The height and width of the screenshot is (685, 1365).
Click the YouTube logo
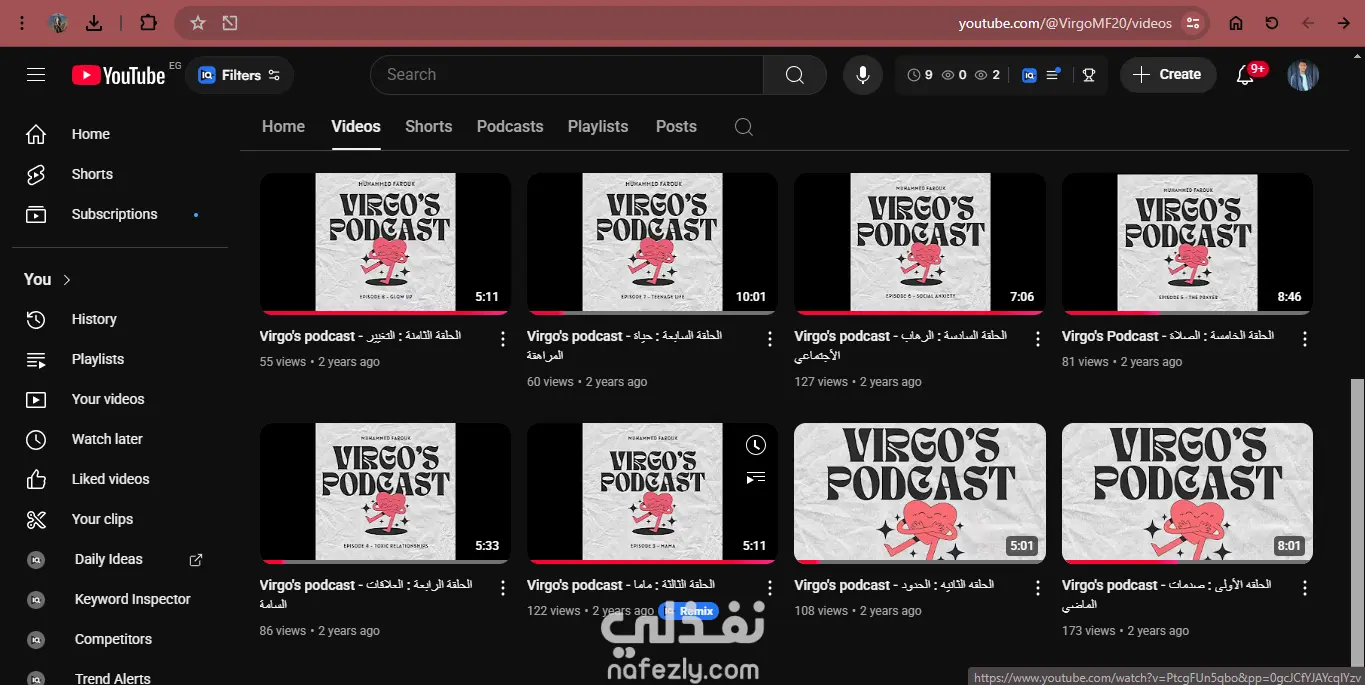click(118, 75)
